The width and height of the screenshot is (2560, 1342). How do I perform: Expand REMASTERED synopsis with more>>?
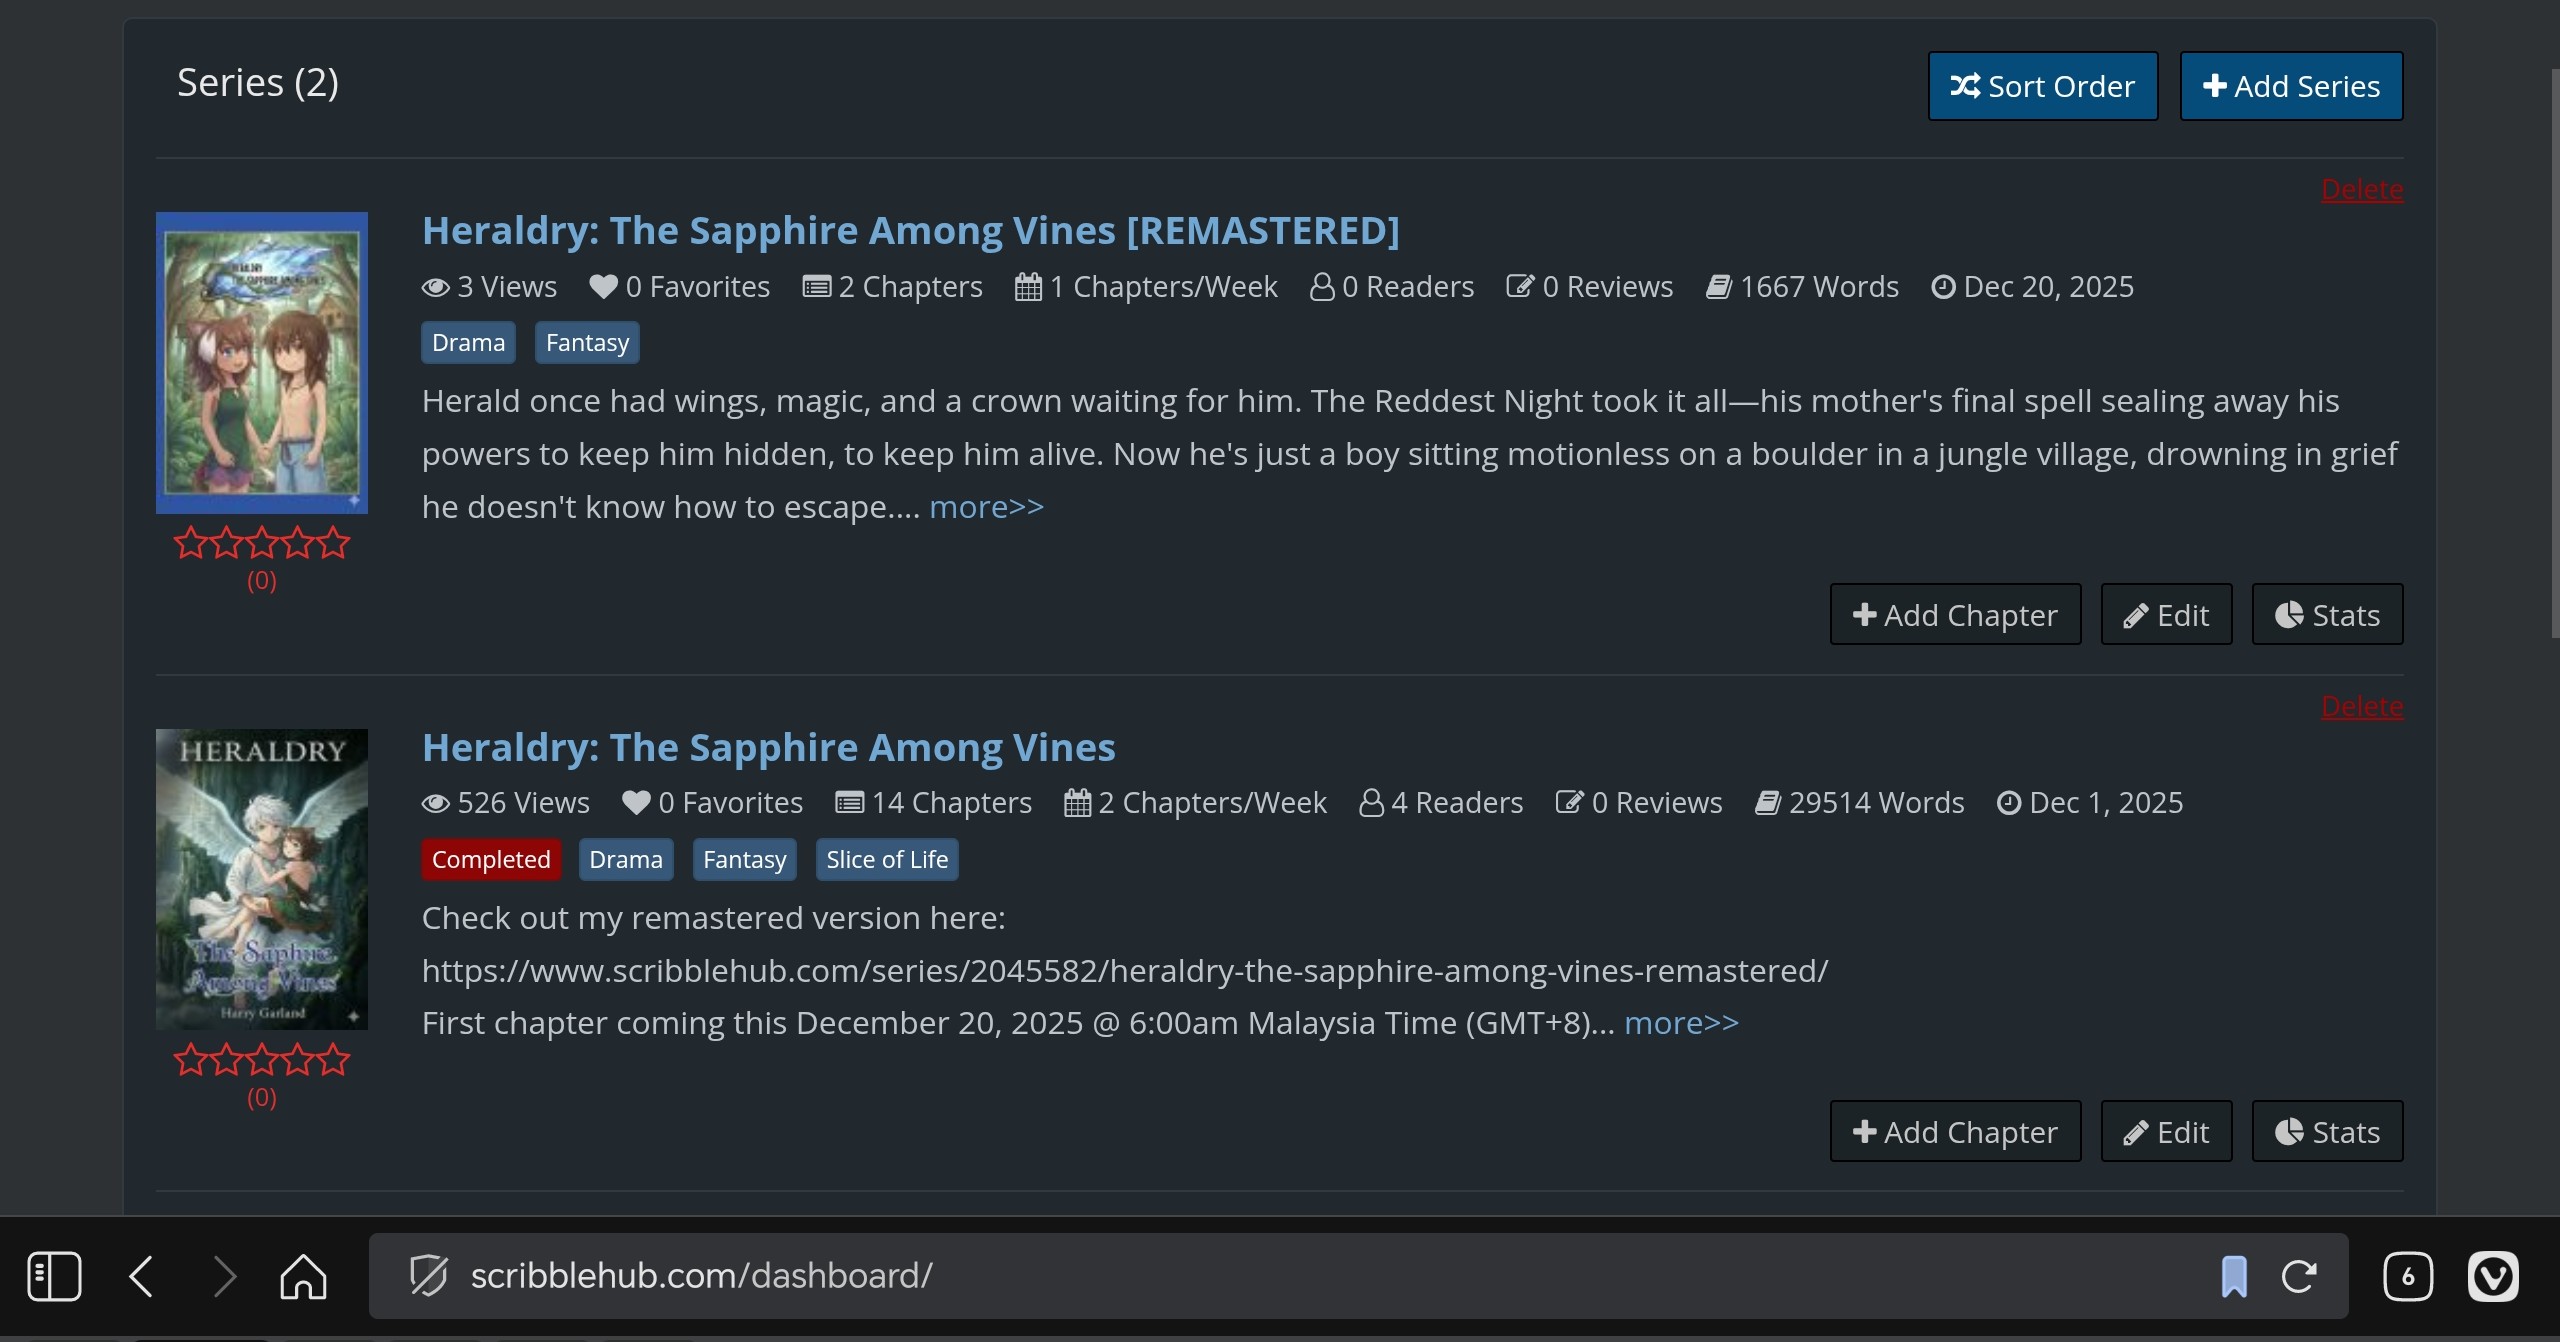pyautogui.click(x=986, y=507)
